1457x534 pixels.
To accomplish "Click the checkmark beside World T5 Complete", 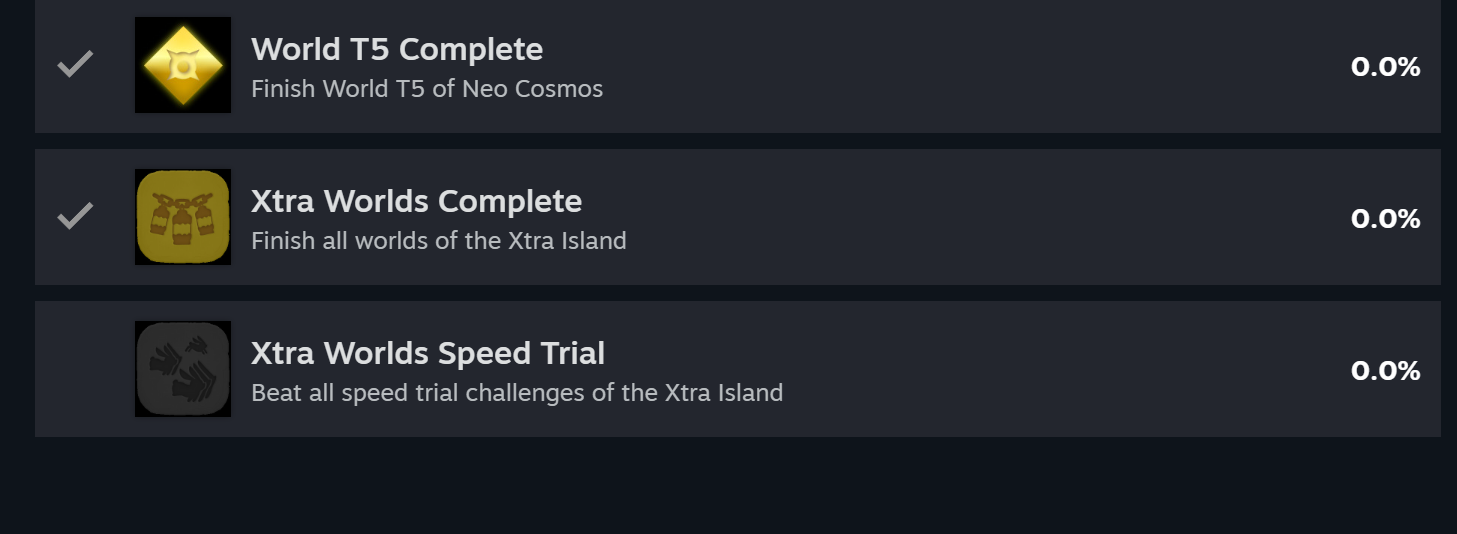I will (75, 65).
